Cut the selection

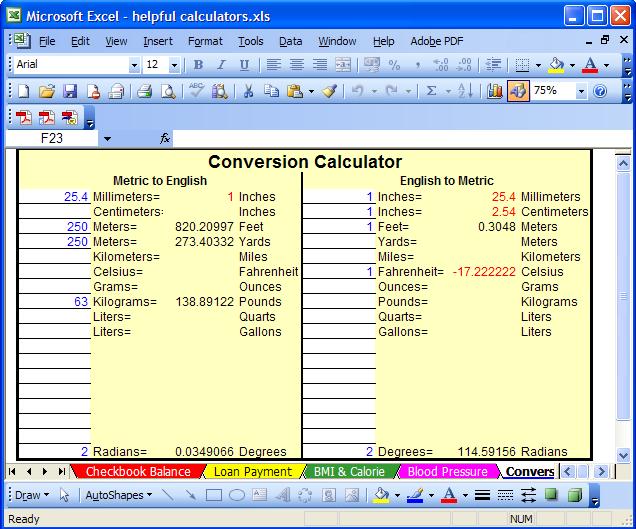click(x=248, y=91)
